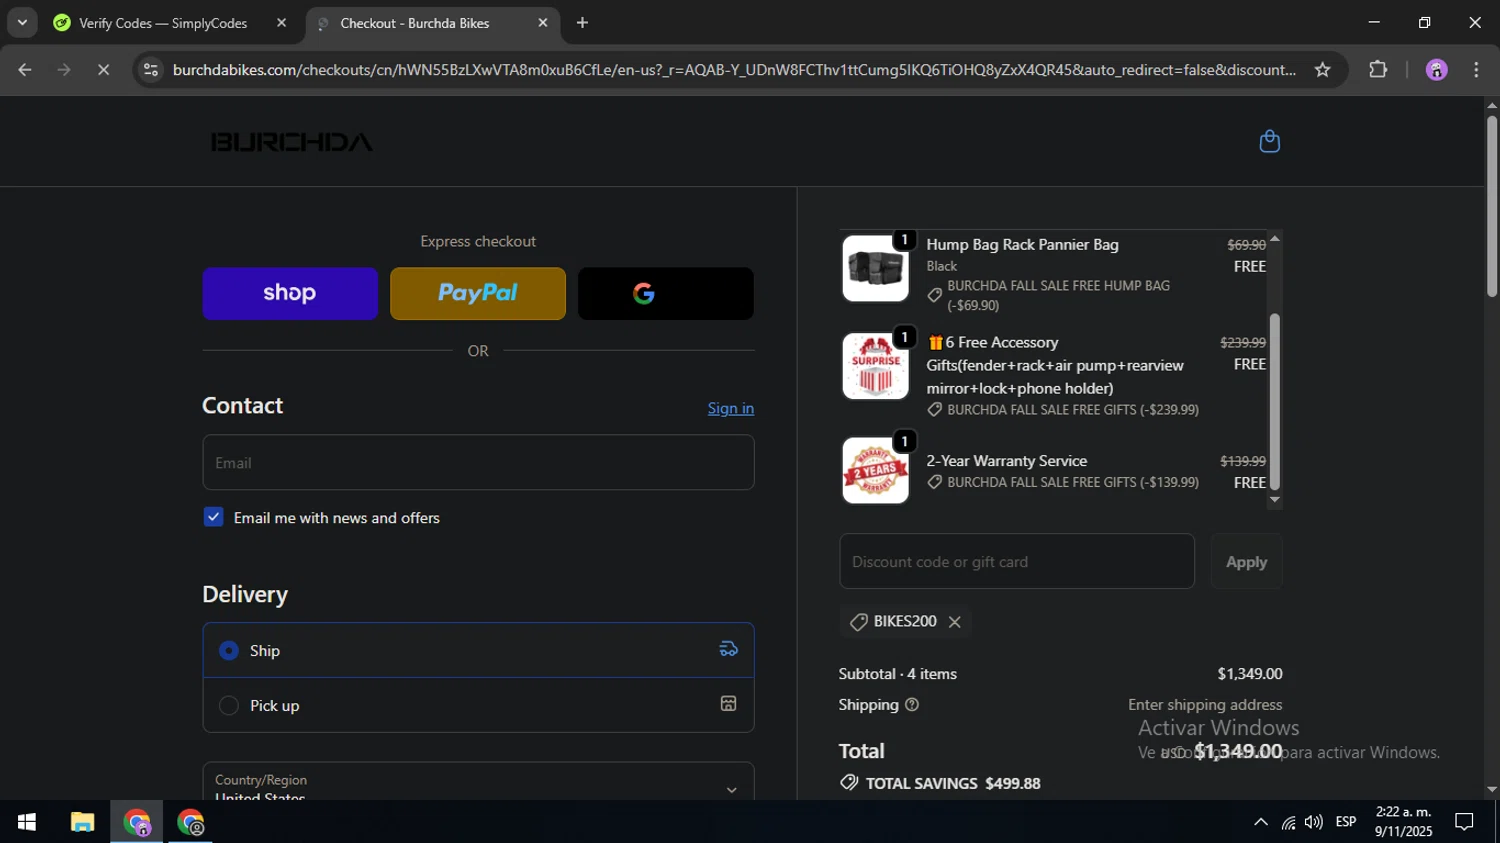The width and height of the screenshot is (1500, 843).
Task: Follow the Sign in link
Action: click(x=731, y=408)
